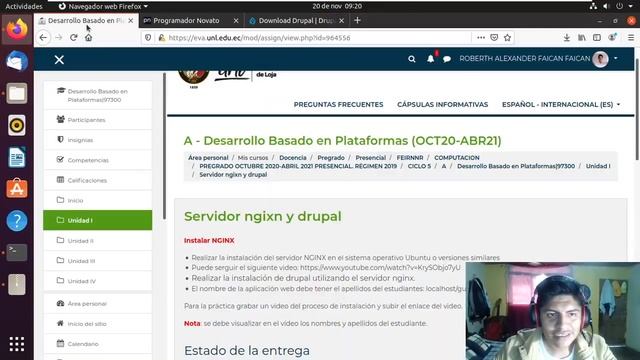Open Firefox account icon
640x360 pixels.
pyautogui.click(x=612, y=38)
